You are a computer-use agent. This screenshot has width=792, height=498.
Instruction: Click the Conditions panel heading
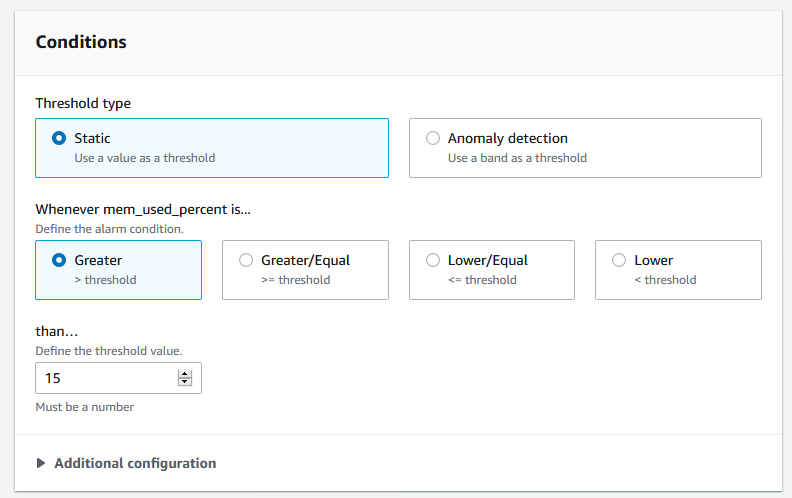click(x=81, y=42)
